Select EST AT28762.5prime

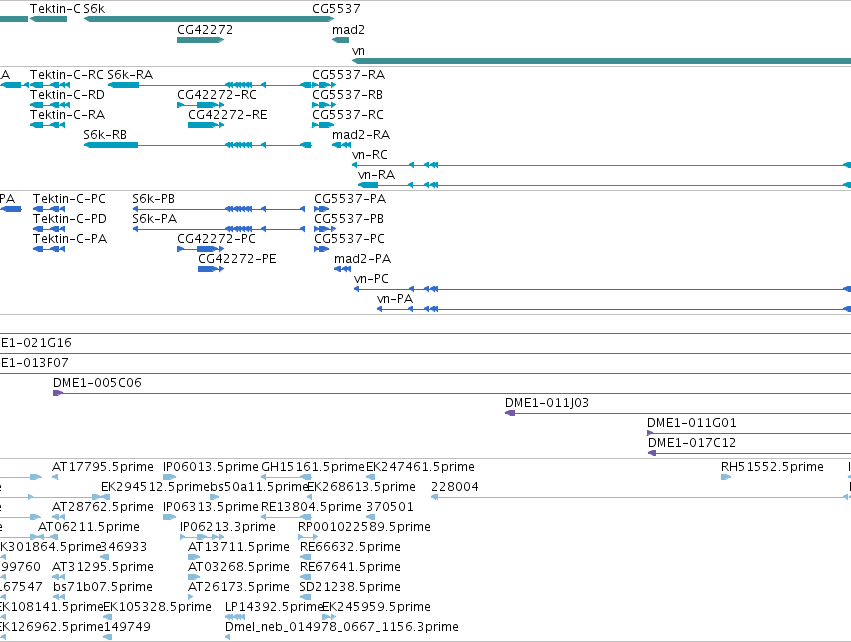pyautogui.click(x=58, y=518)
